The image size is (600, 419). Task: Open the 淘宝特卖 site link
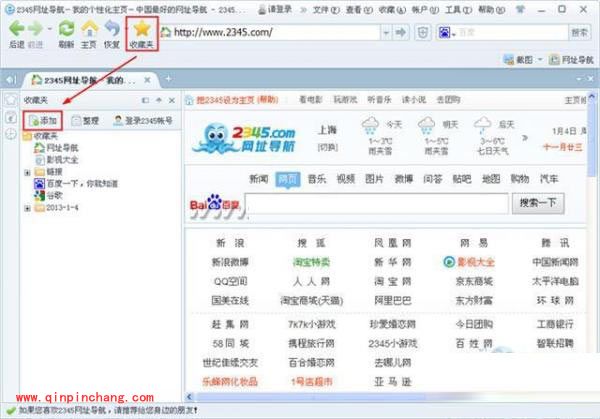[x=311, y=262]
